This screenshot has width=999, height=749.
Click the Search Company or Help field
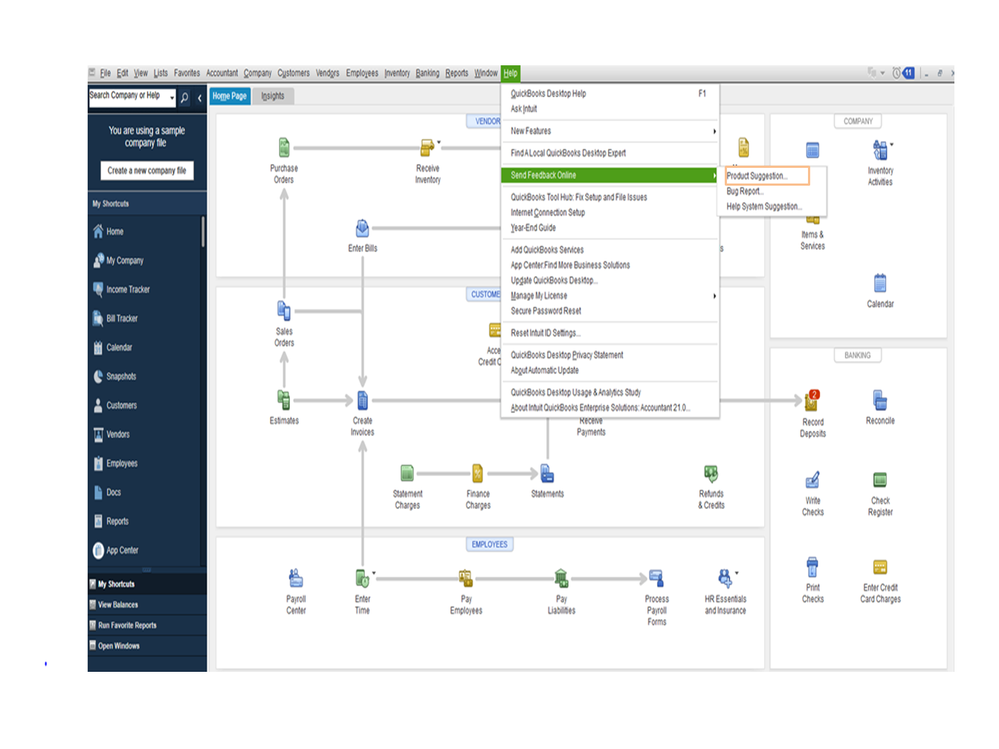pyautogui.click(x=128, y=97)
